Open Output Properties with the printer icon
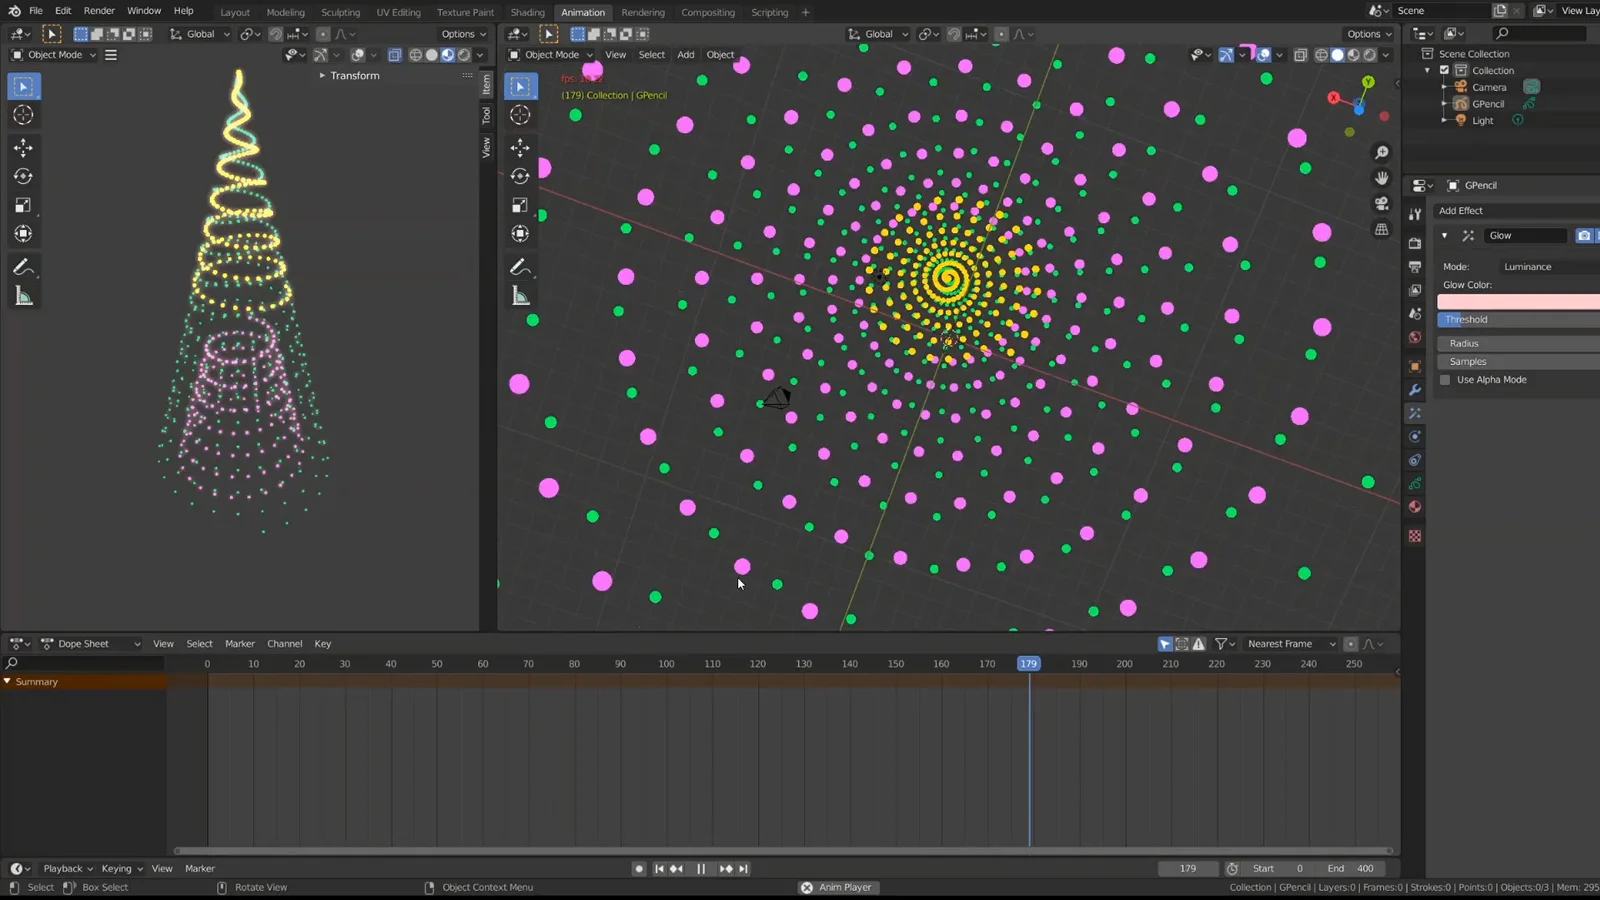 pos(1414,267)
